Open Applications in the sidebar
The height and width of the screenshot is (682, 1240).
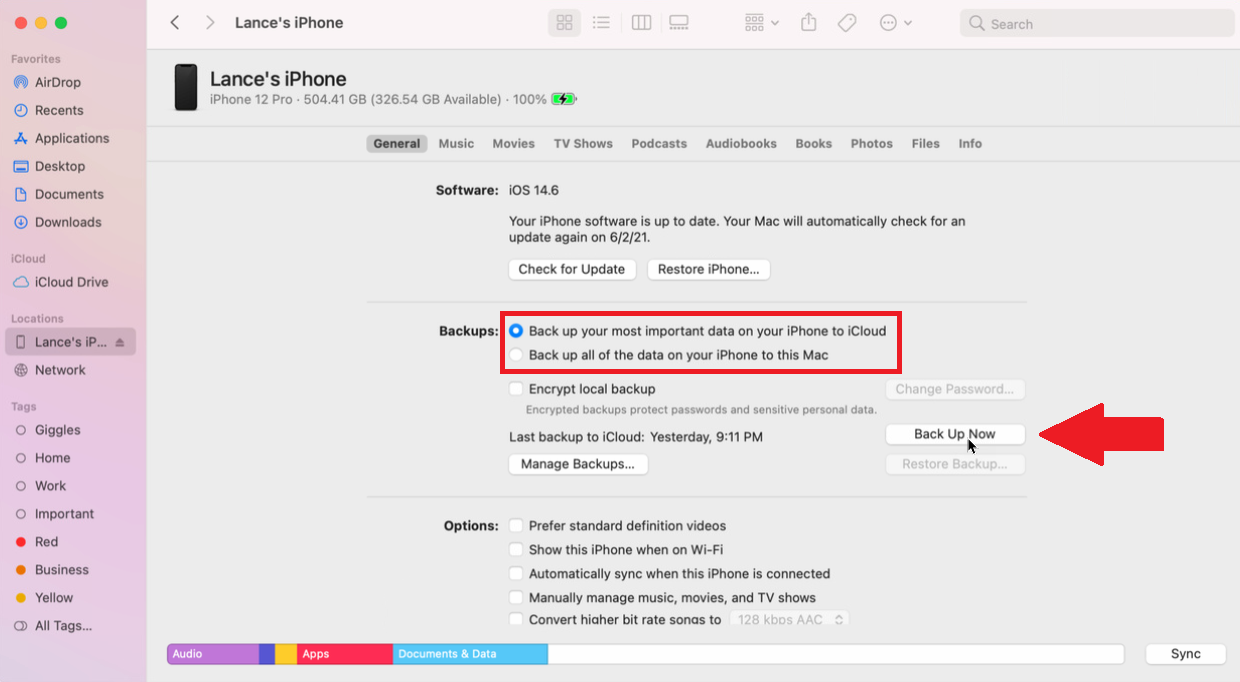coord(70,138)
